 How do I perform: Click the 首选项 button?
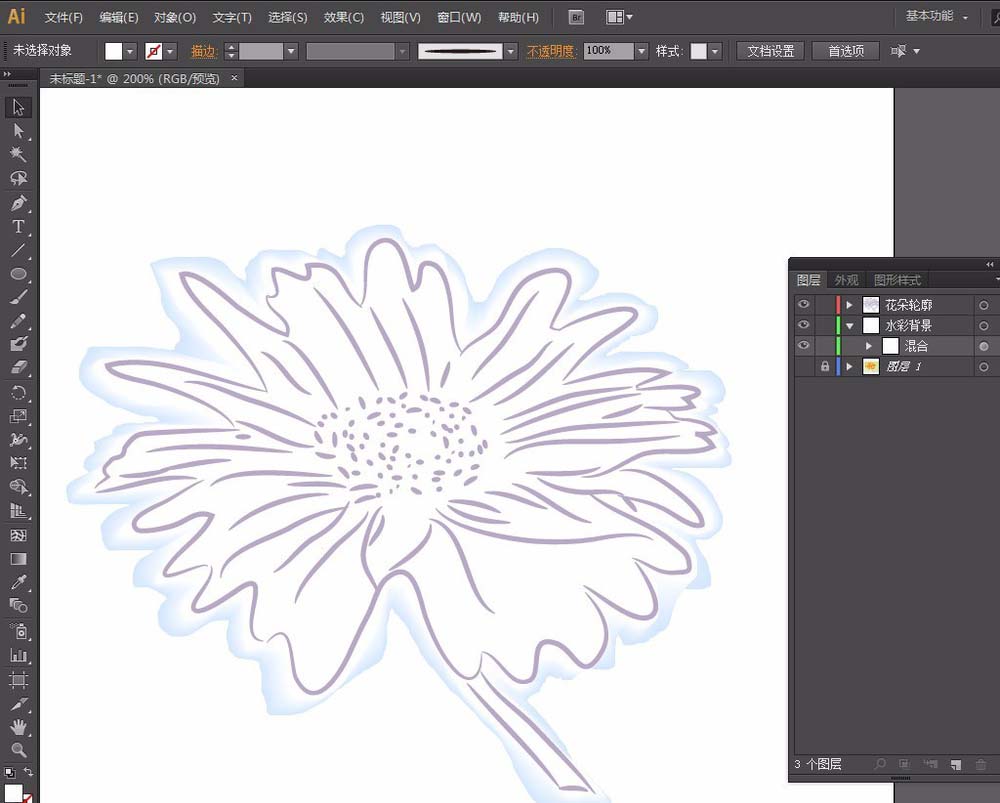coord(845,51)
